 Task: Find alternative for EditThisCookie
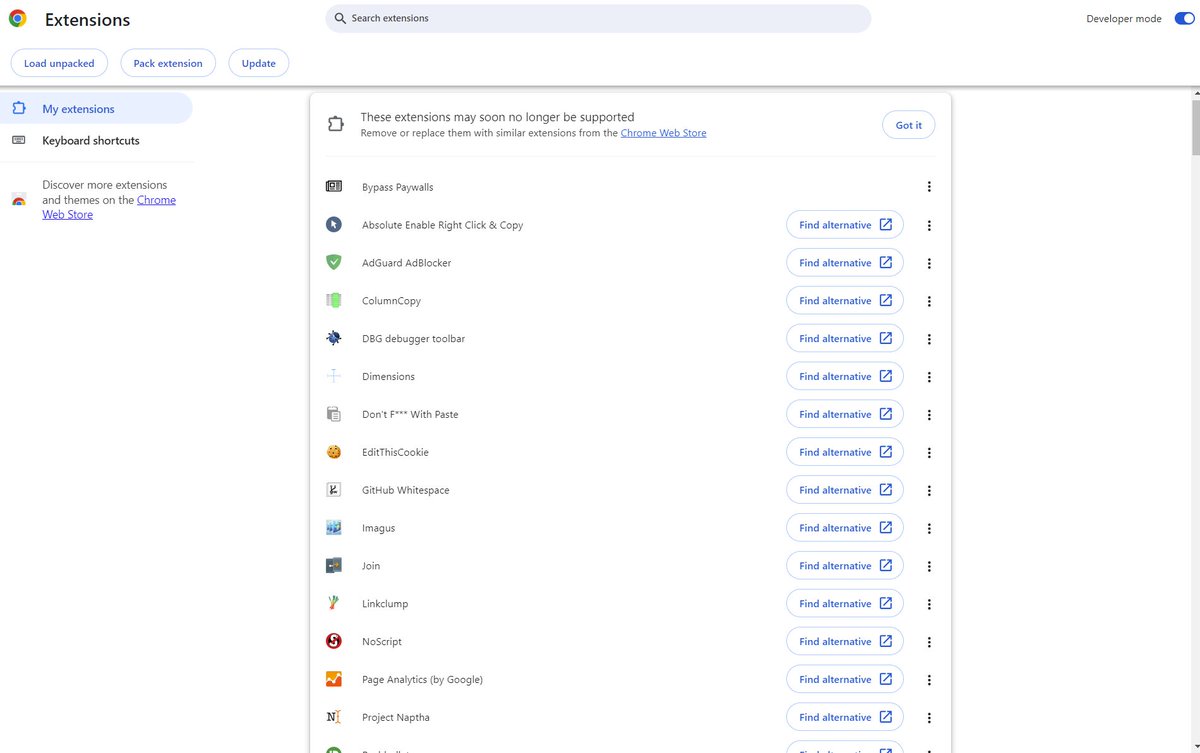pyautogui.click(x=845, y=452)
